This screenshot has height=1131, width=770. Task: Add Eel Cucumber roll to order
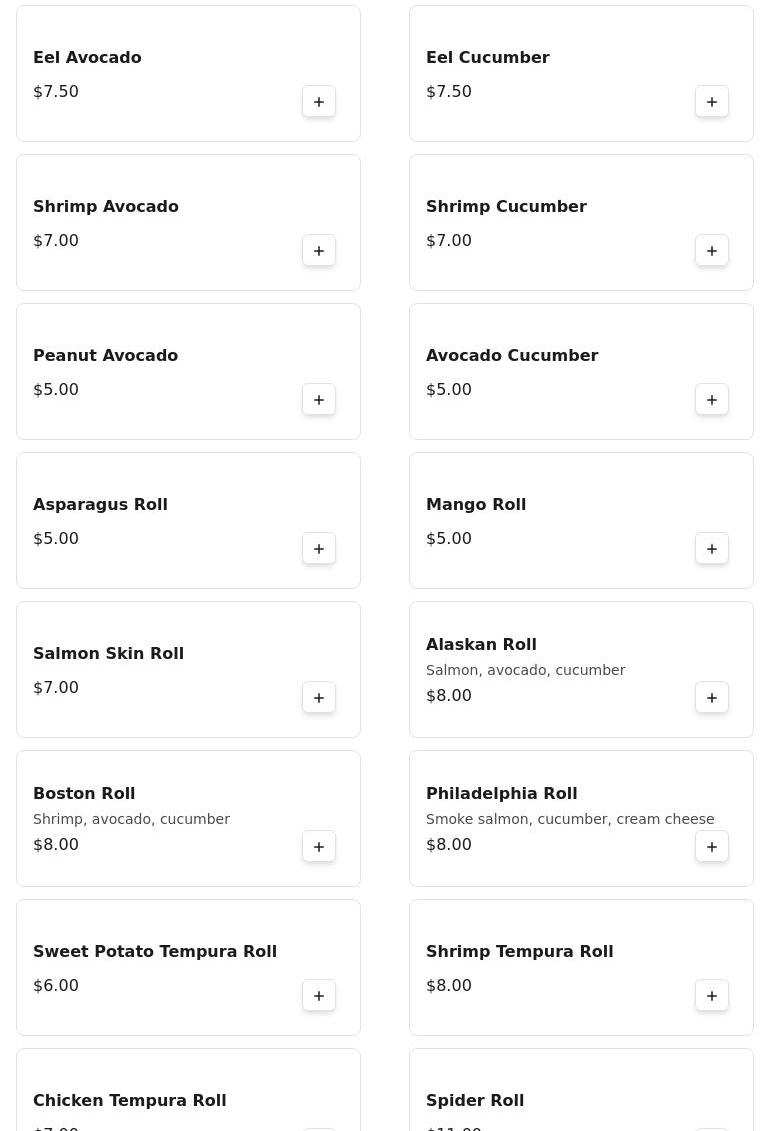click(712, 102)
